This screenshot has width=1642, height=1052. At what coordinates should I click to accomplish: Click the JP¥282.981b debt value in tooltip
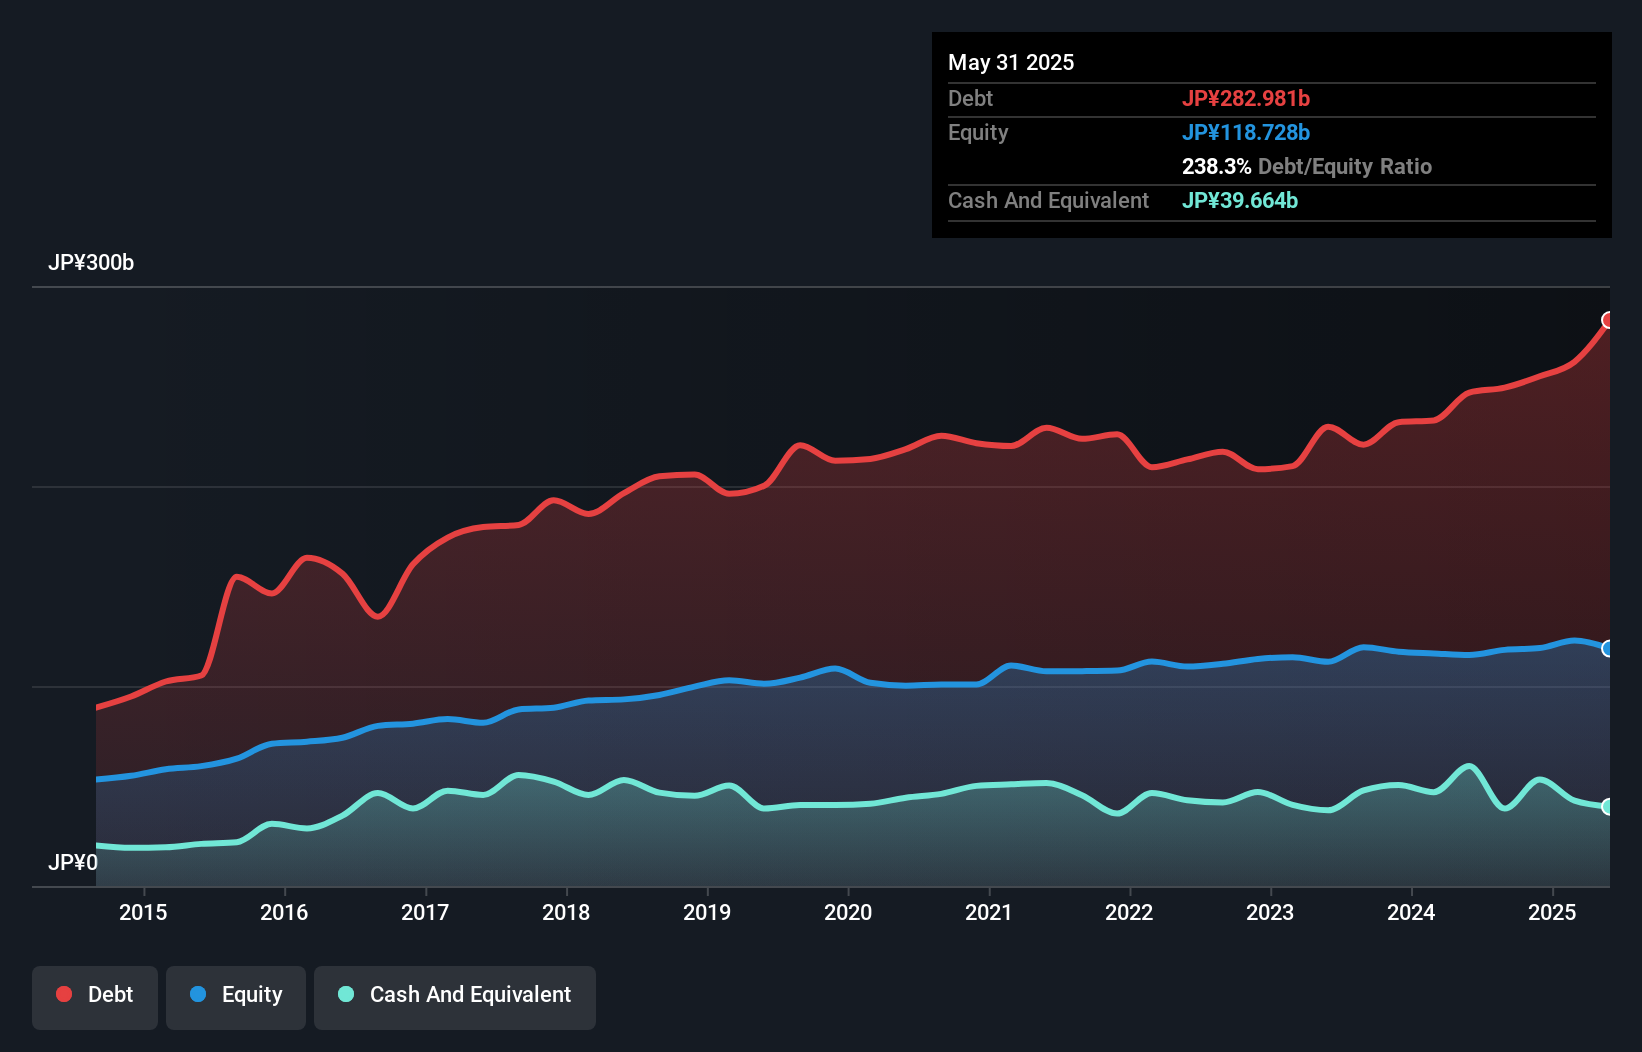(1245, 98)
